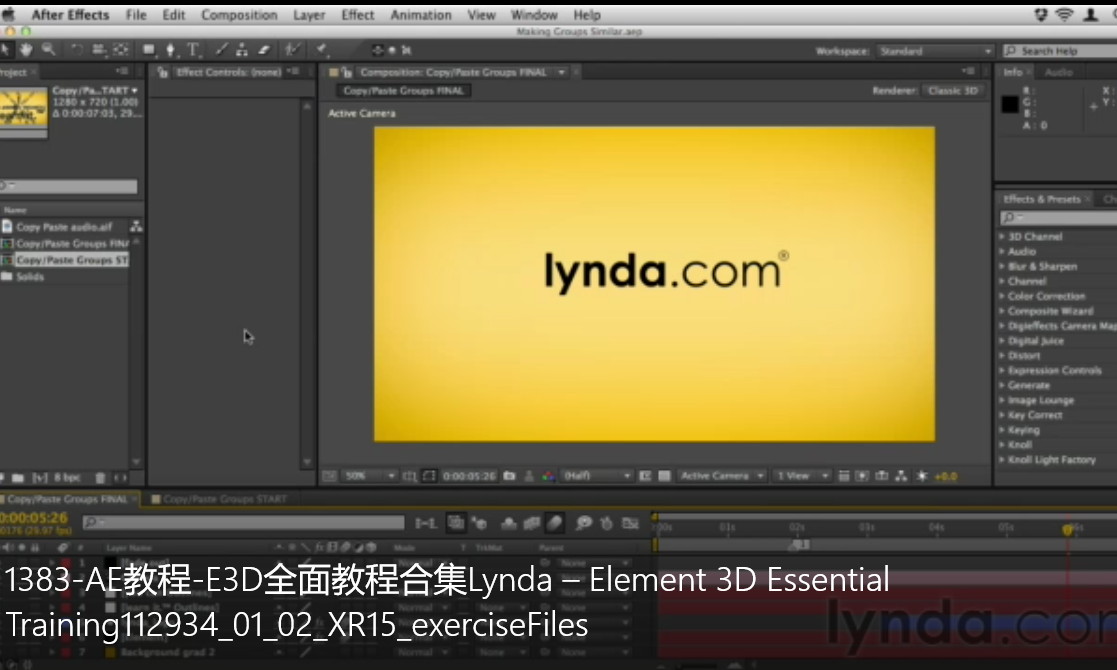Open the Animation menu
Image resolution: width=1117 pixels, height=670 pixels.
421,15
